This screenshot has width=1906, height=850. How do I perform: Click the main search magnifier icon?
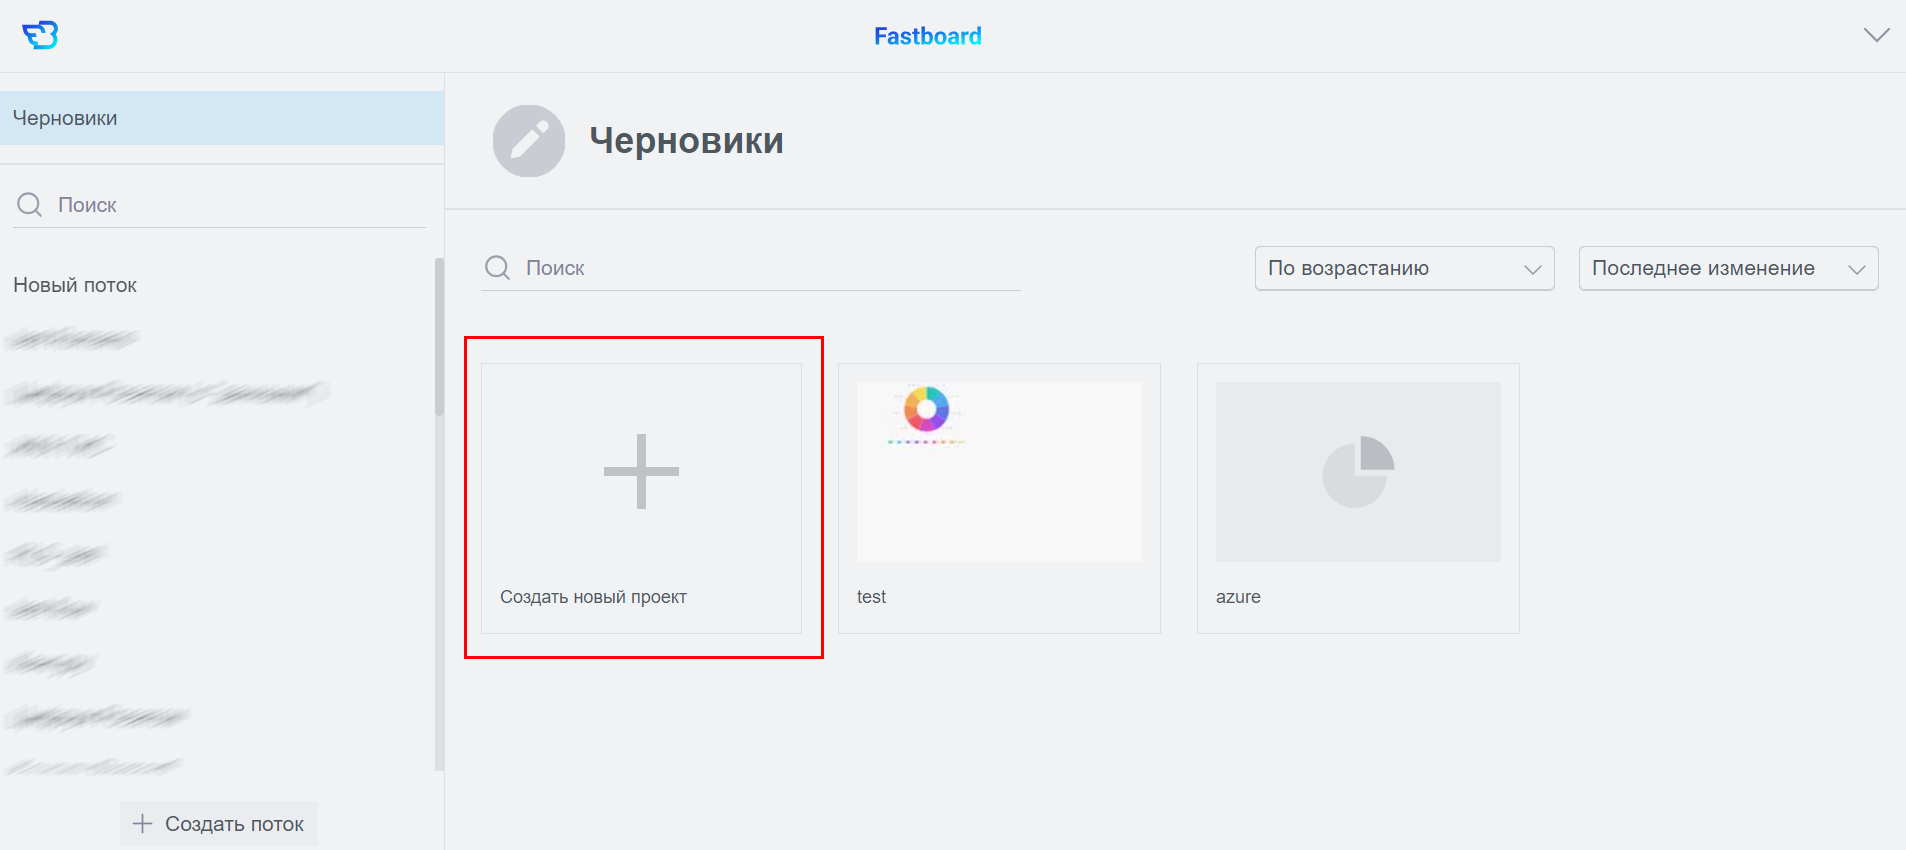point(497,268)
